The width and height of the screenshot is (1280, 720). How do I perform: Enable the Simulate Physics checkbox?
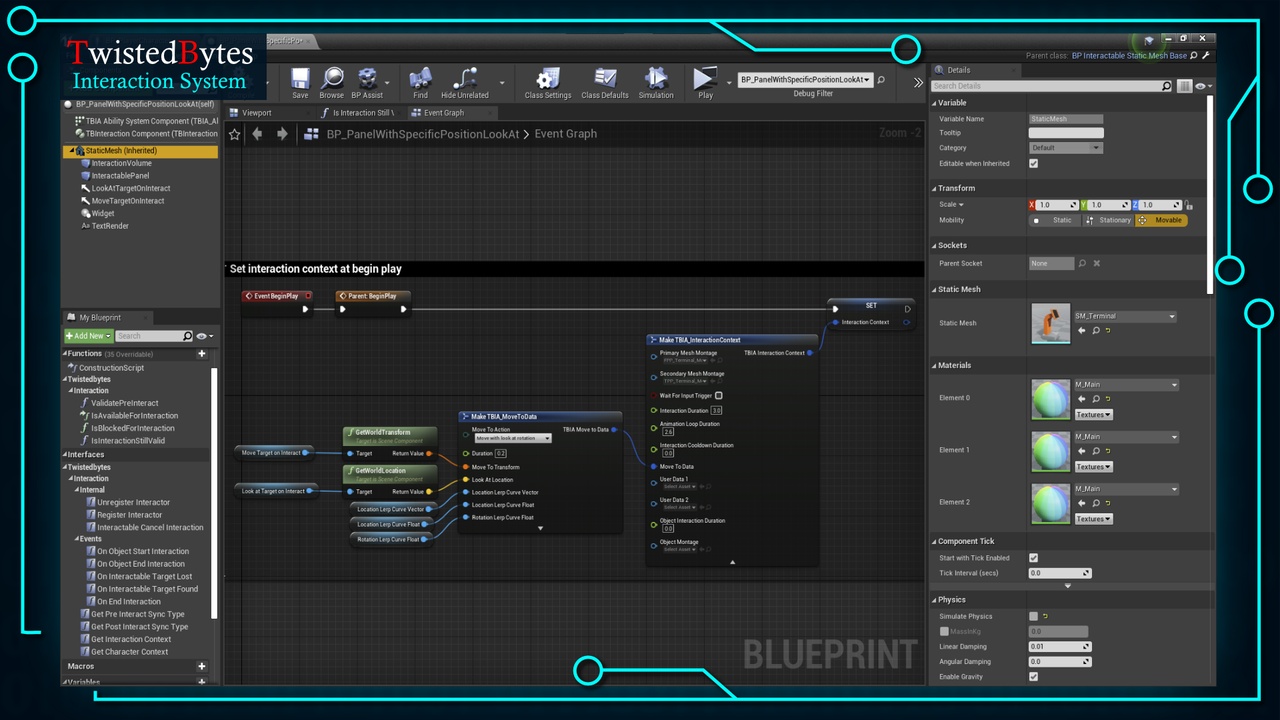pyautogui.click(x=1033, y=617)
